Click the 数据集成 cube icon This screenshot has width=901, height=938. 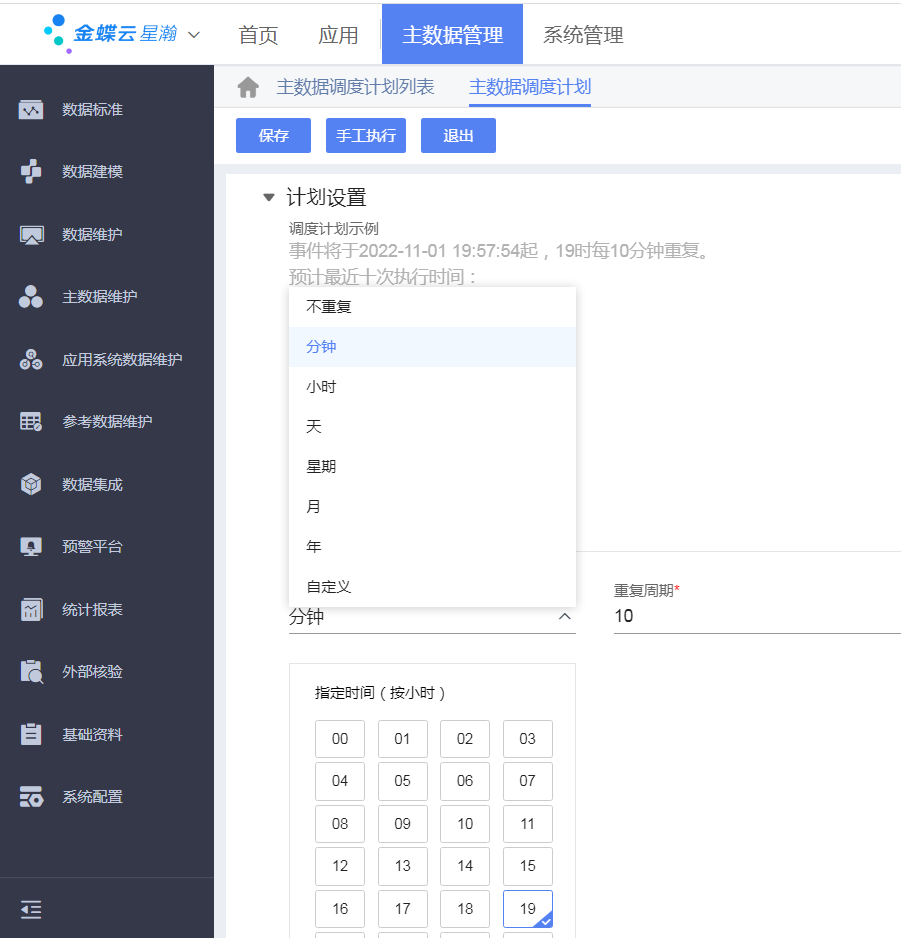(x=31, y=484)
